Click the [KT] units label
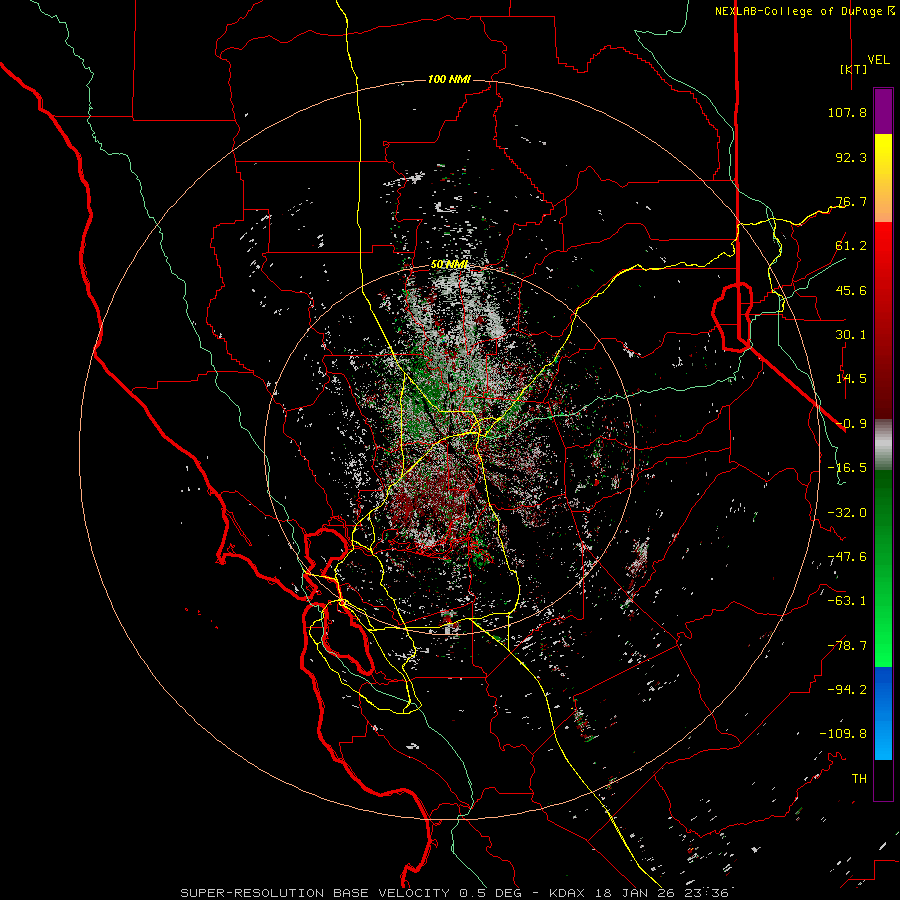 854,69
